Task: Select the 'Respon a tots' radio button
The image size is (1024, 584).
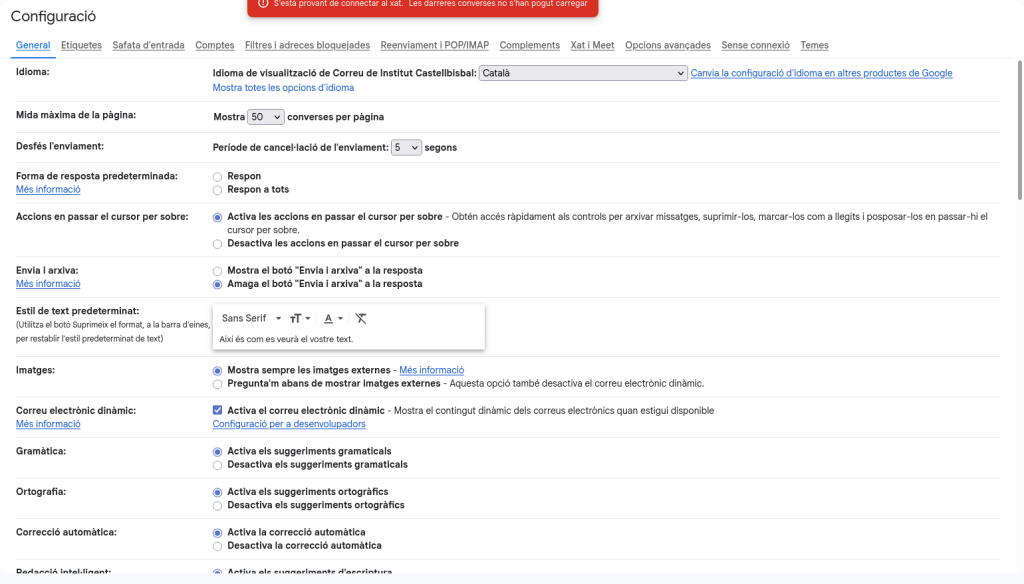Action: (218, 190)
